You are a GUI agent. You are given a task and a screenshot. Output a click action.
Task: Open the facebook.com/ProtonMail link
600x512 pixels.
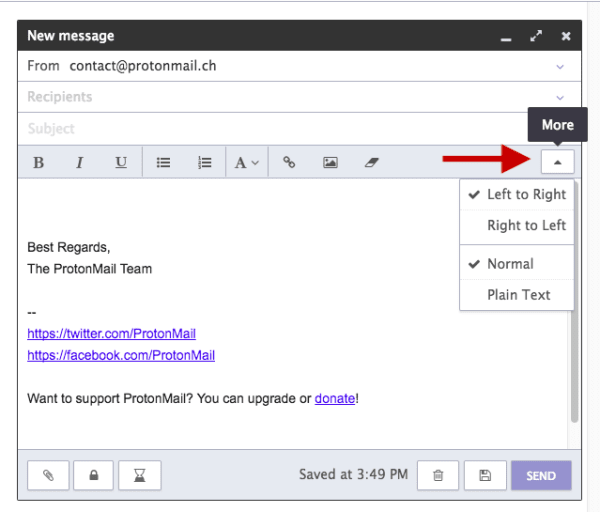[121, 355]
